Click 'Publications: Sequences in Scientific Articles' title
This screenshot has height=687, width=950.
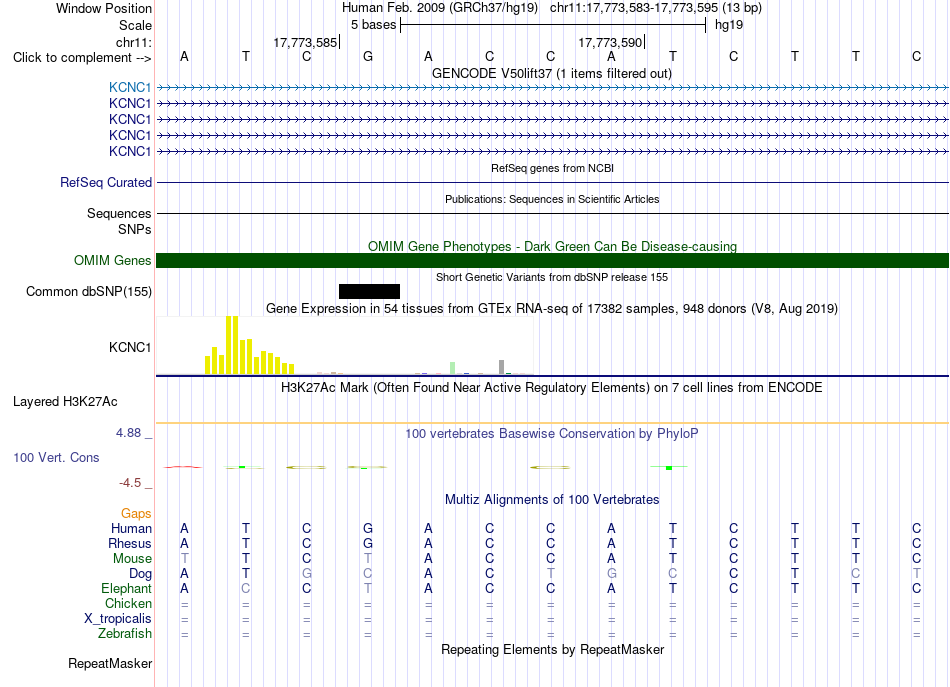coord(552,199)
